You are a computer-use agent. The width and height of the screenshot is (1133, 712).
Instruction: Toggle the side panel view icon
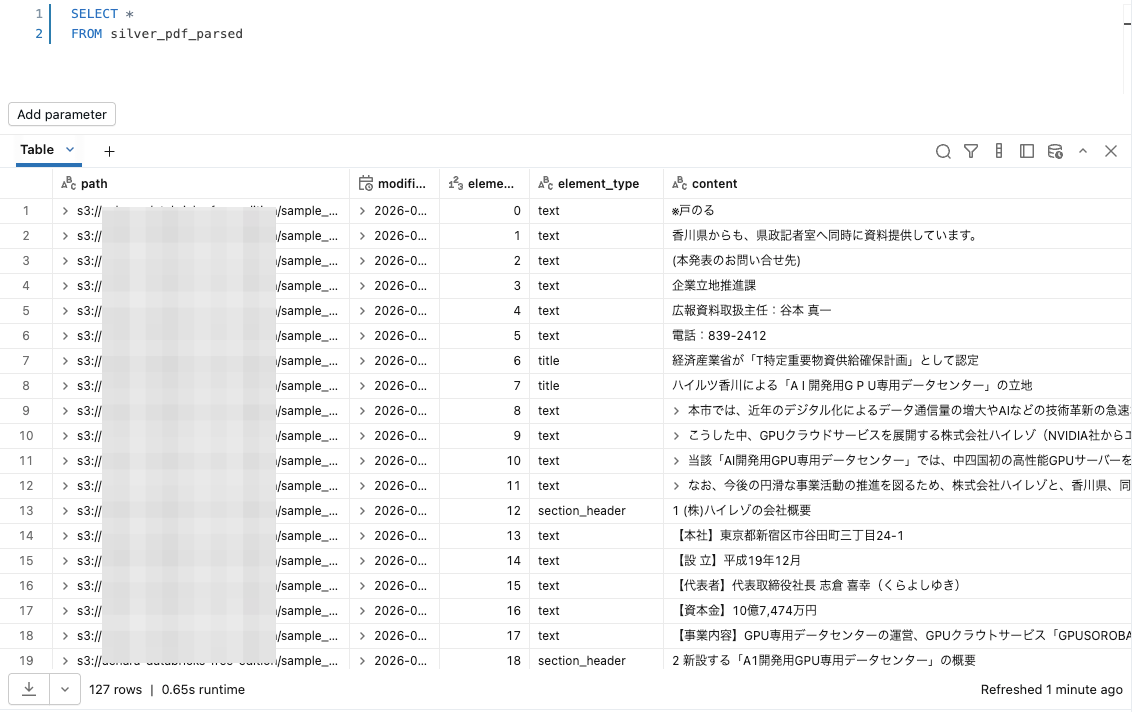pos(1027,151)
